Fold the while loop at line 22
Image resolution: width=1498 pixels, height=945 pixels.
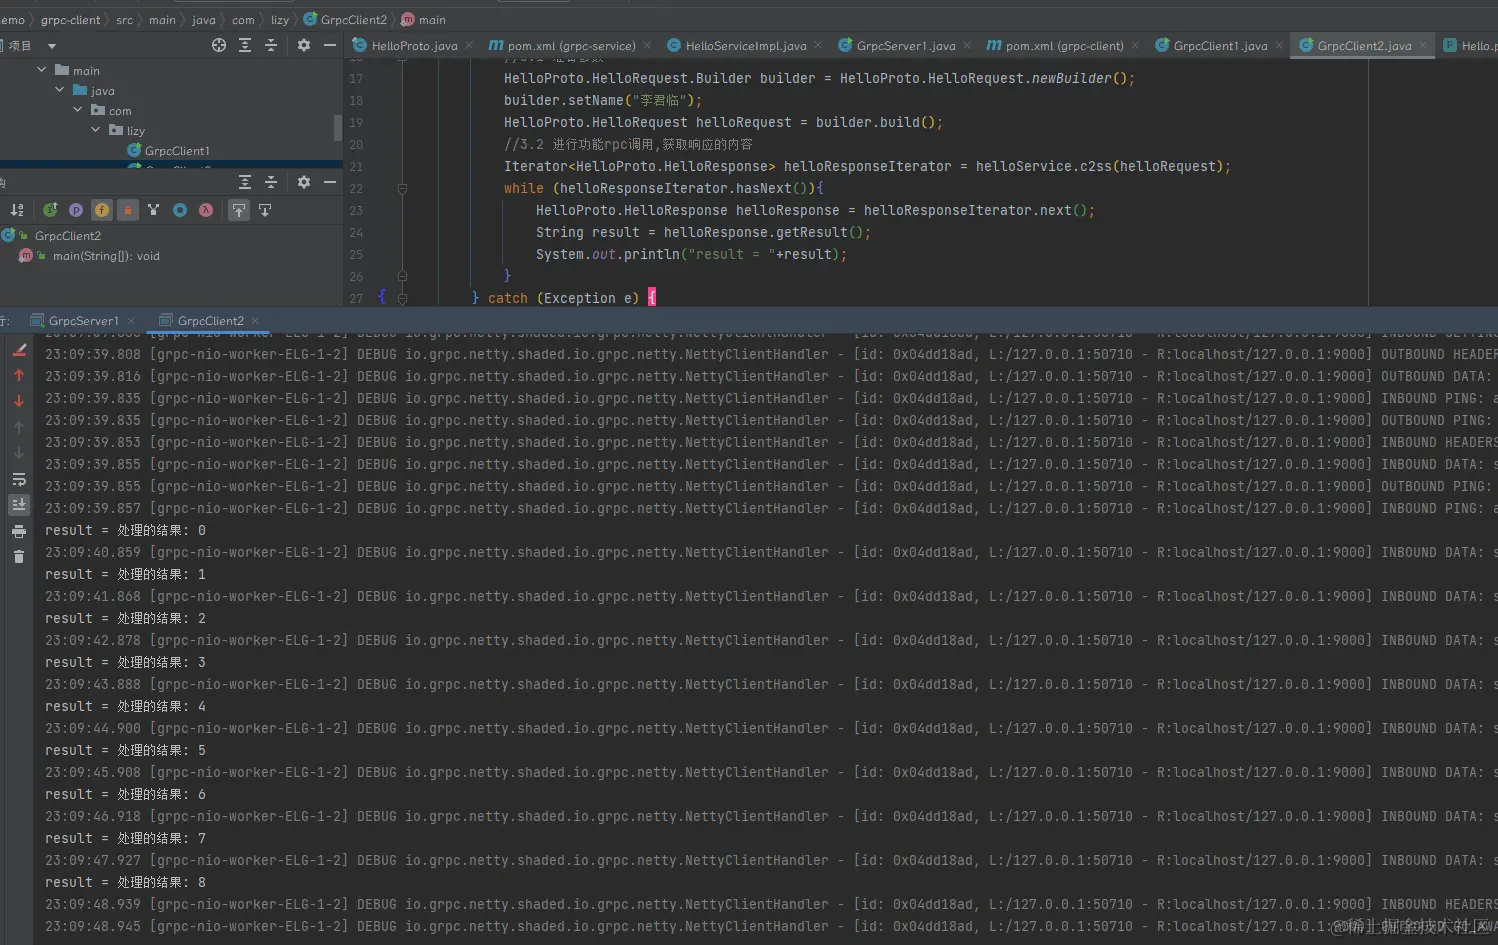pos(402,188)
